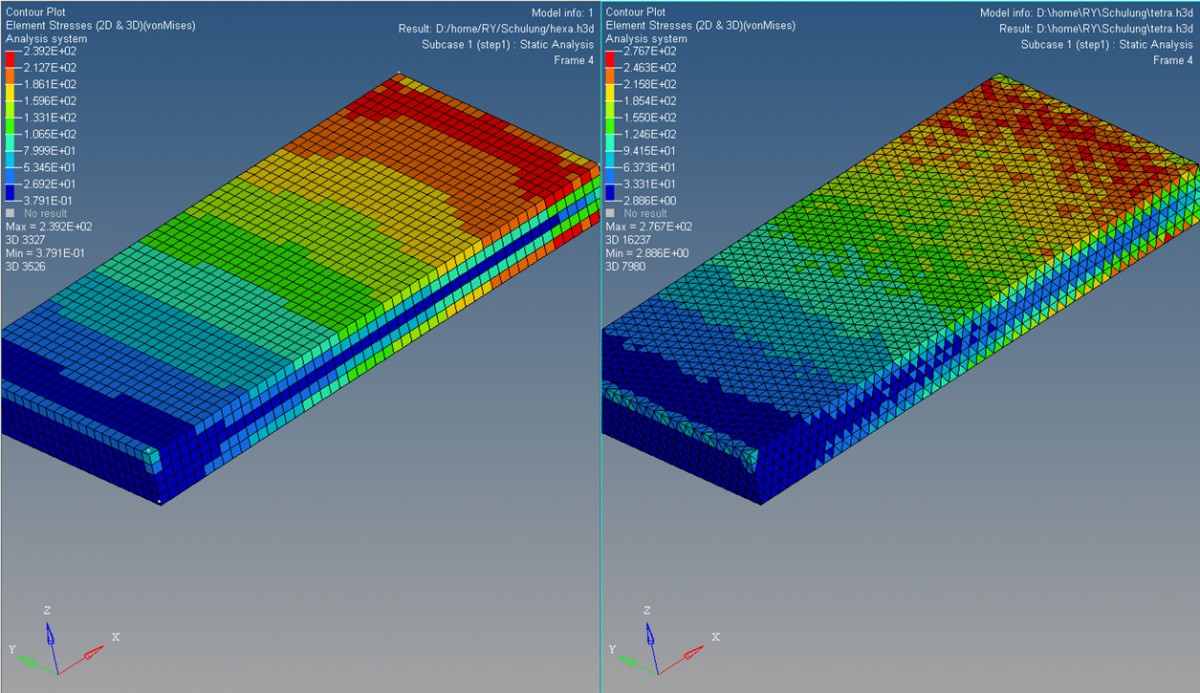Click the gray 'No result' swatch in left pane
The height and width of the screenshot is (693, 1200).
[11, 213]
